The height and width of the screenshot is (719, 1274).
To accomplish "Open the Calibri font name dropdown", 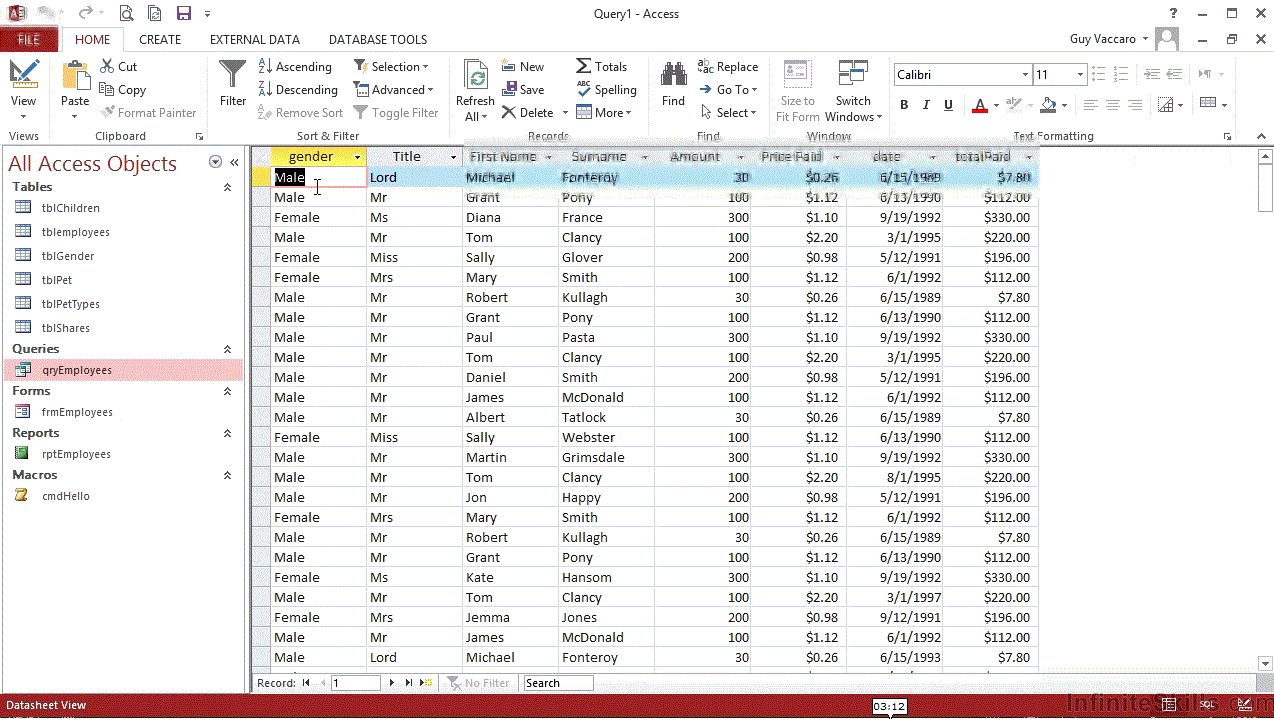I will [x=1025, y=75].
